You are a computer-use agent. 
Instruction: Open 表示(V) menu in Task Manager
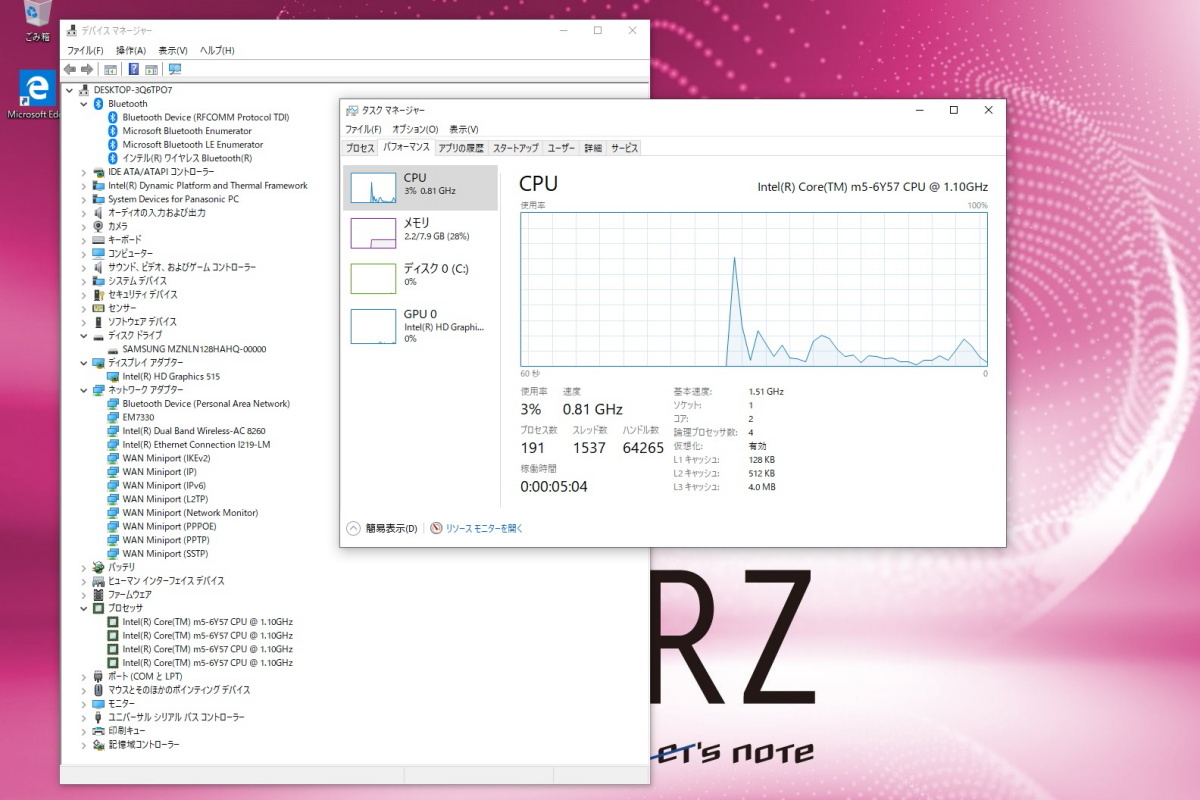pyautogui.click(x=464, y=129)
